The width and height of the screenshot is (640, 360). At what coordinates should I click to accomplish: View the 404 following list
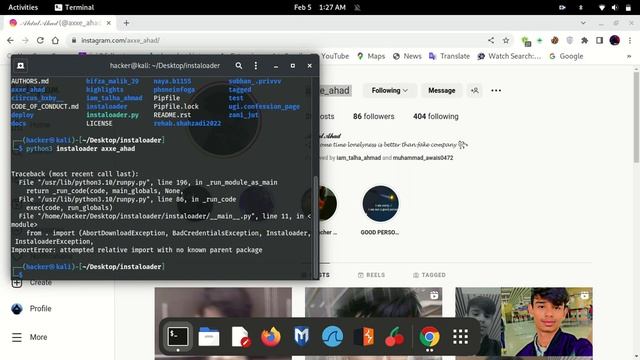(436, 116)
